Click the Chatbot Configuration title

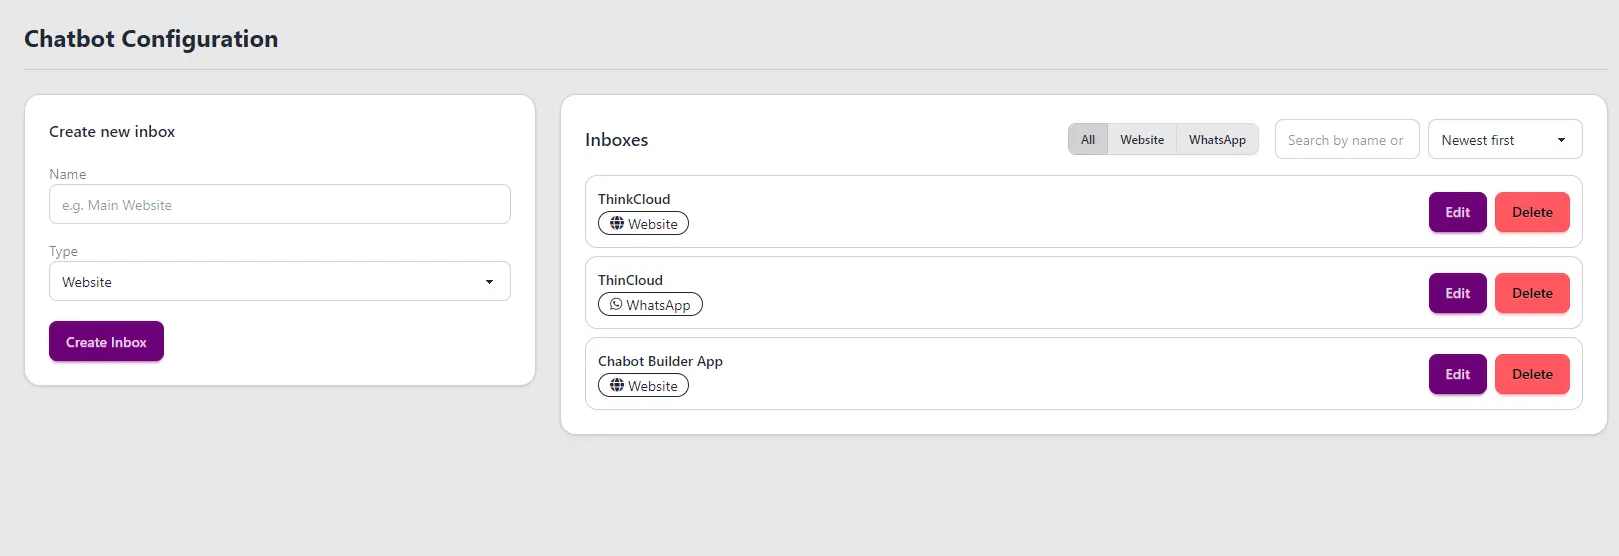pos(151,39)
